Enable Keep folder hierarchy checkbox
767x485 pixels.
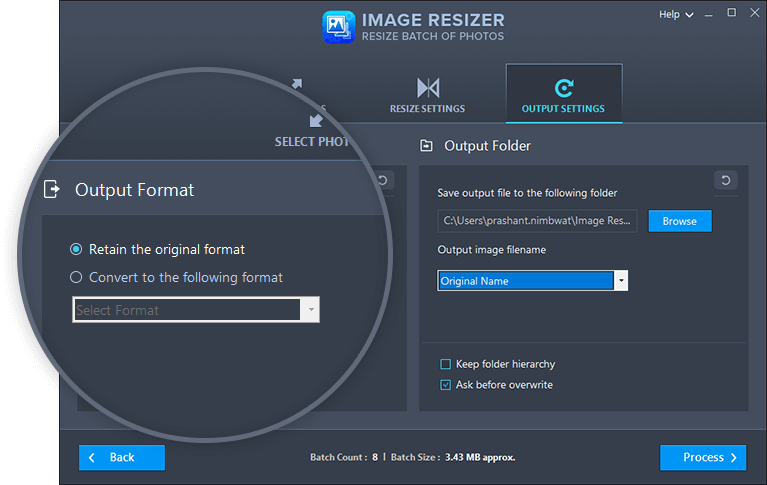(x=446, y=364)
